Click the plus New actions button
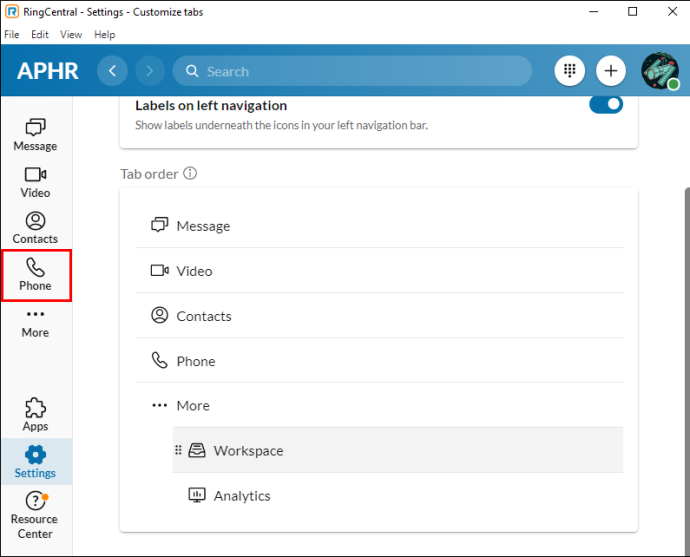Viewport: 690px width, 557px height. 611,71
